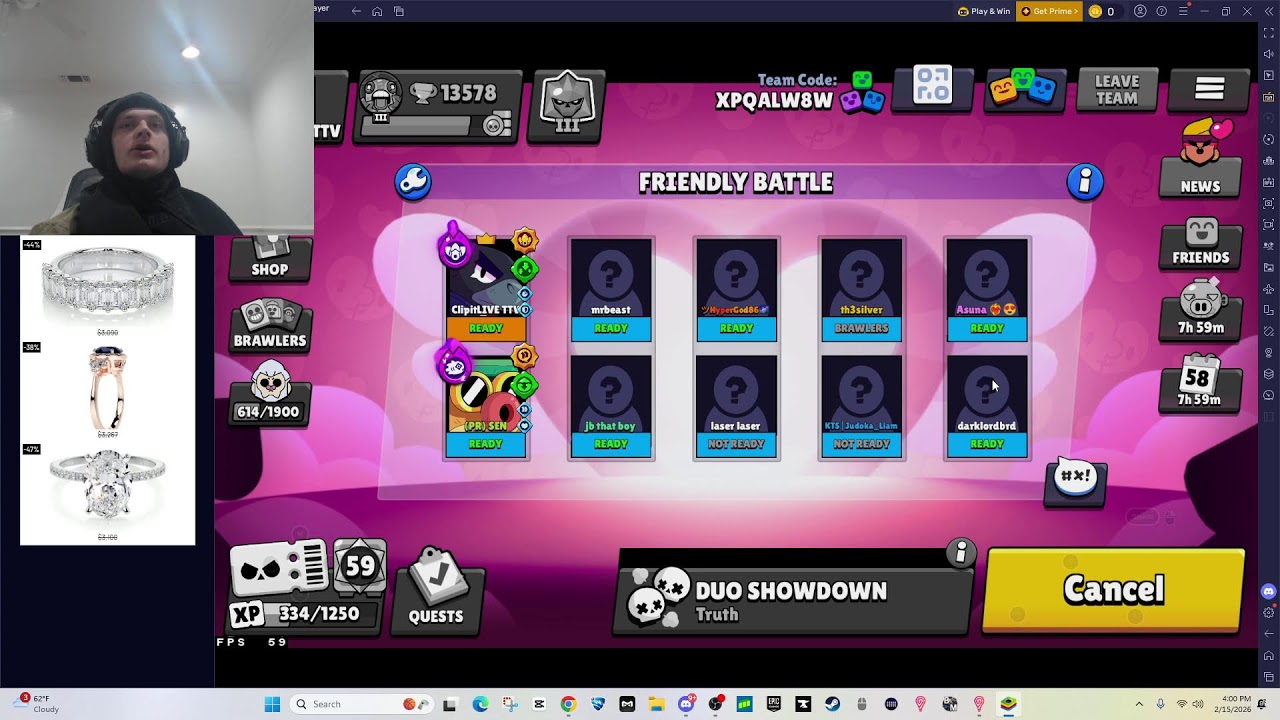Change the Duo Showdown game mode
Image resolution: width=1280 pixels, height=720 pixels.
pyautogui.click(x=792, y=595)
